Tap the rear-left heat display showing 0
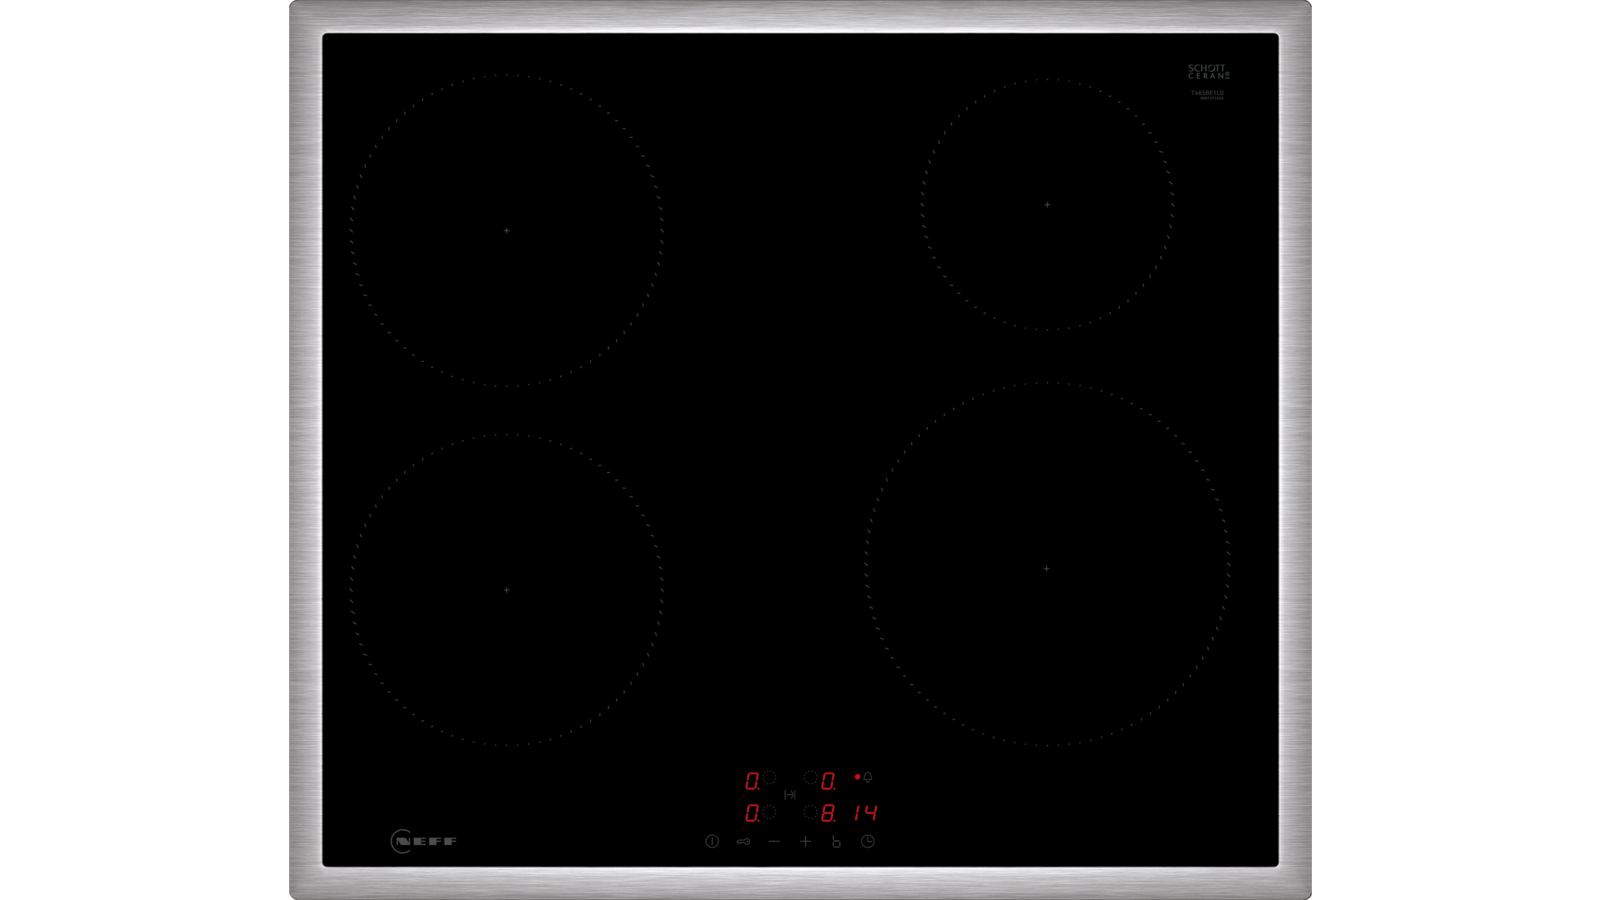 (752, 781)
